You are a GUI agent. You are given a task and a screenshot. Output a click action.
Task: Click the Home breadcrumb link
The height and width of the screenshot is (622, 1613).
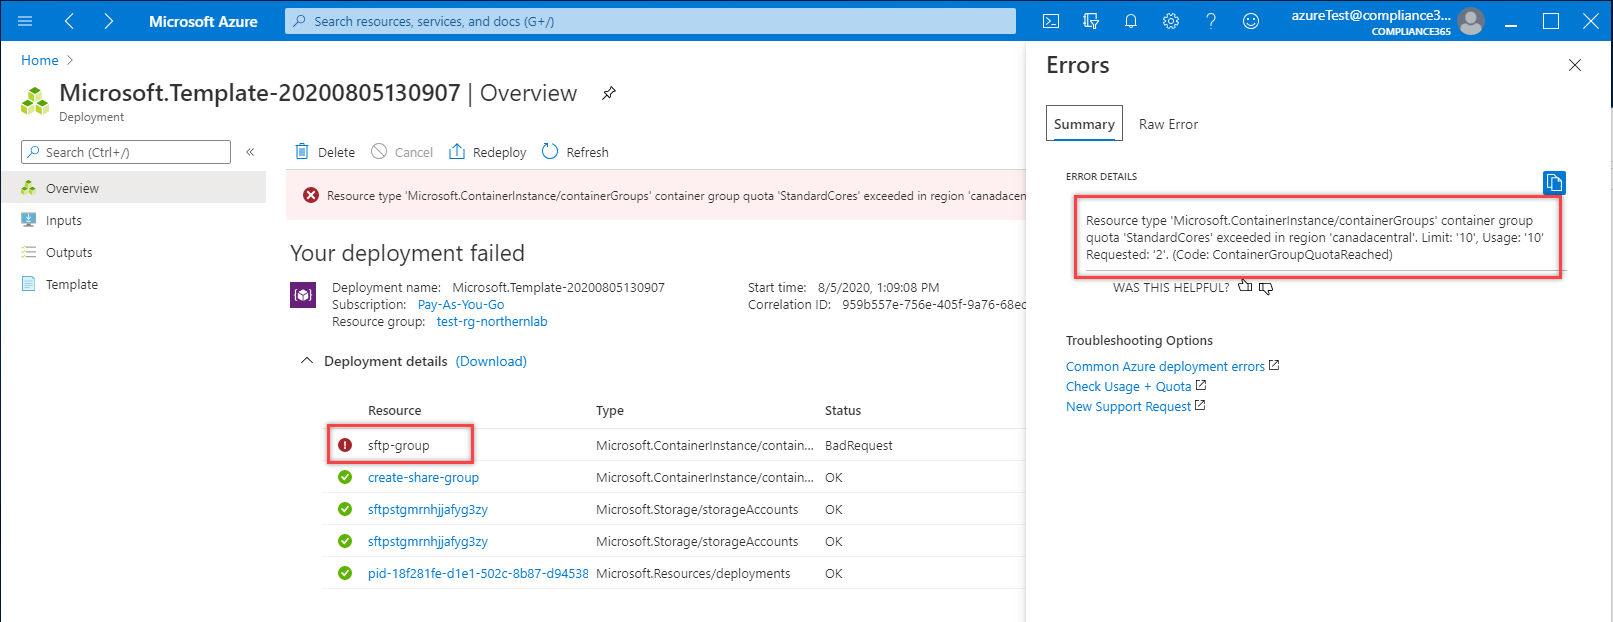40,60
